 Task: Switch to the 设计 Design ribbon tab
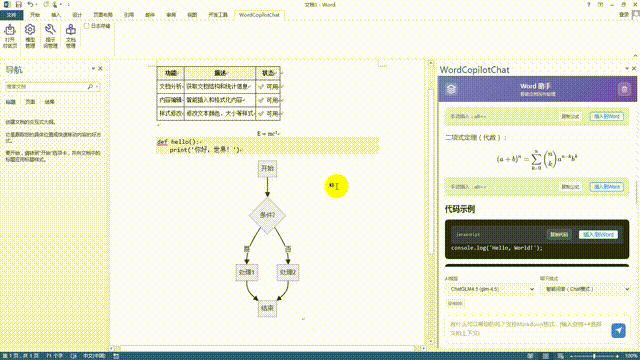77,15
